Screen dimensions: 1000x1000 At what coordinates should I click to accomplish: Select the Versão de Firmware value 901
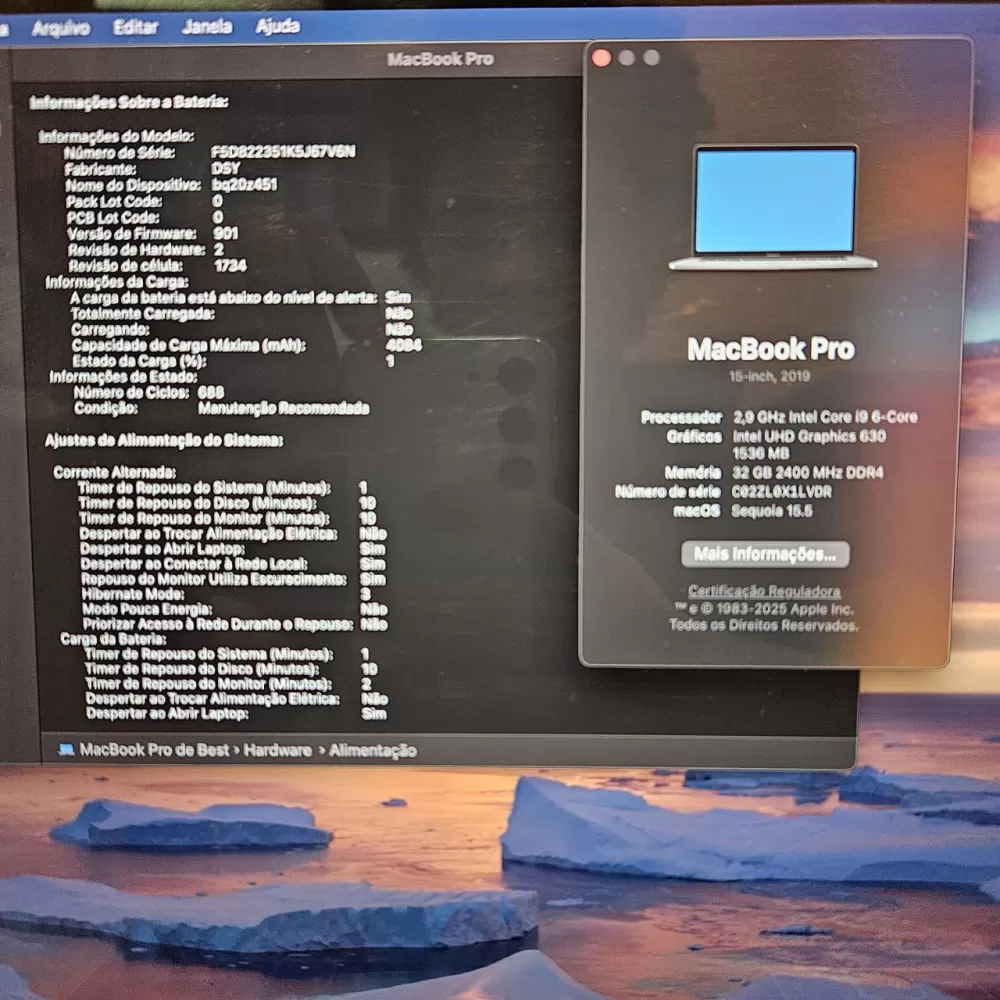click(226, 233)
